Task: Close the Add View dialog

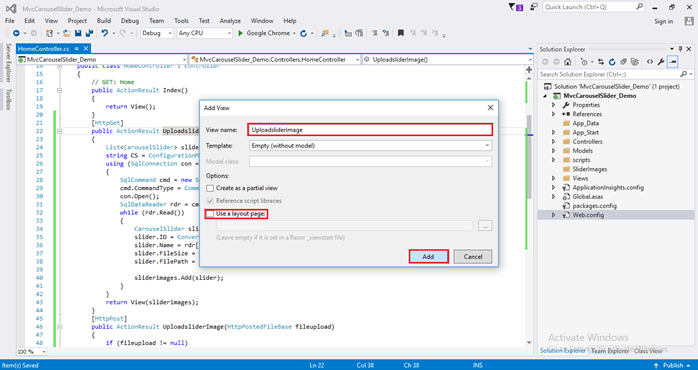Action: (x=490, y=108)
